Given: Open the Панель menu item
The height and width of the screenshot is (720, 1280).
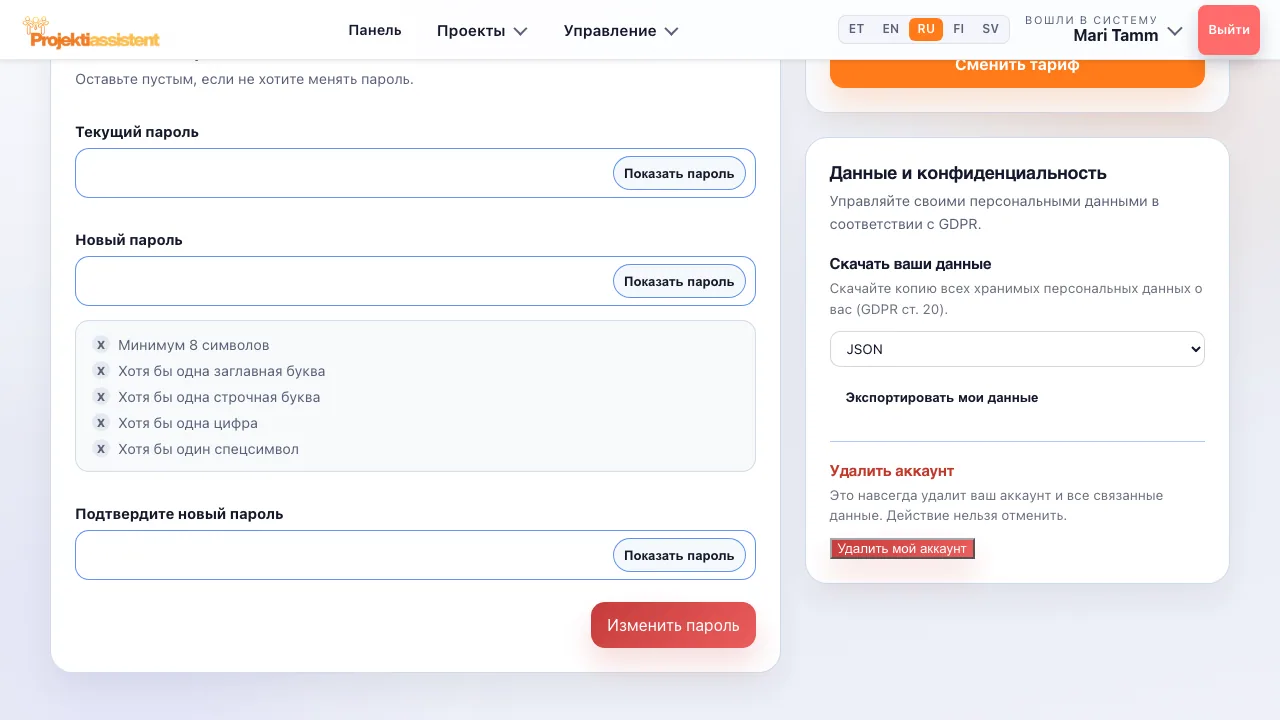Looking at the screenshot, I should pyautogui.click(x=375, y=30).
